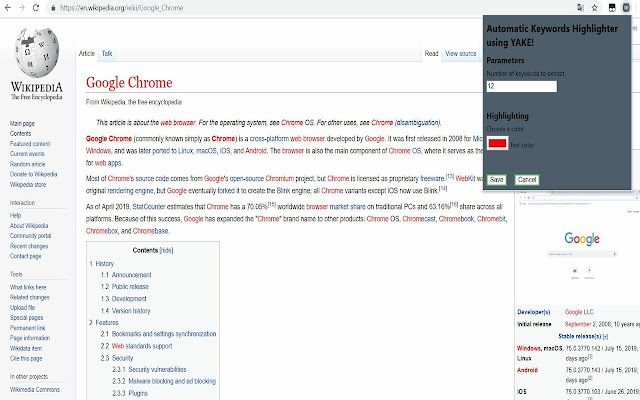Screen dimensions: 640x400
Task: Jump to 2.2 Web standards support
Action: coord(136,346)
